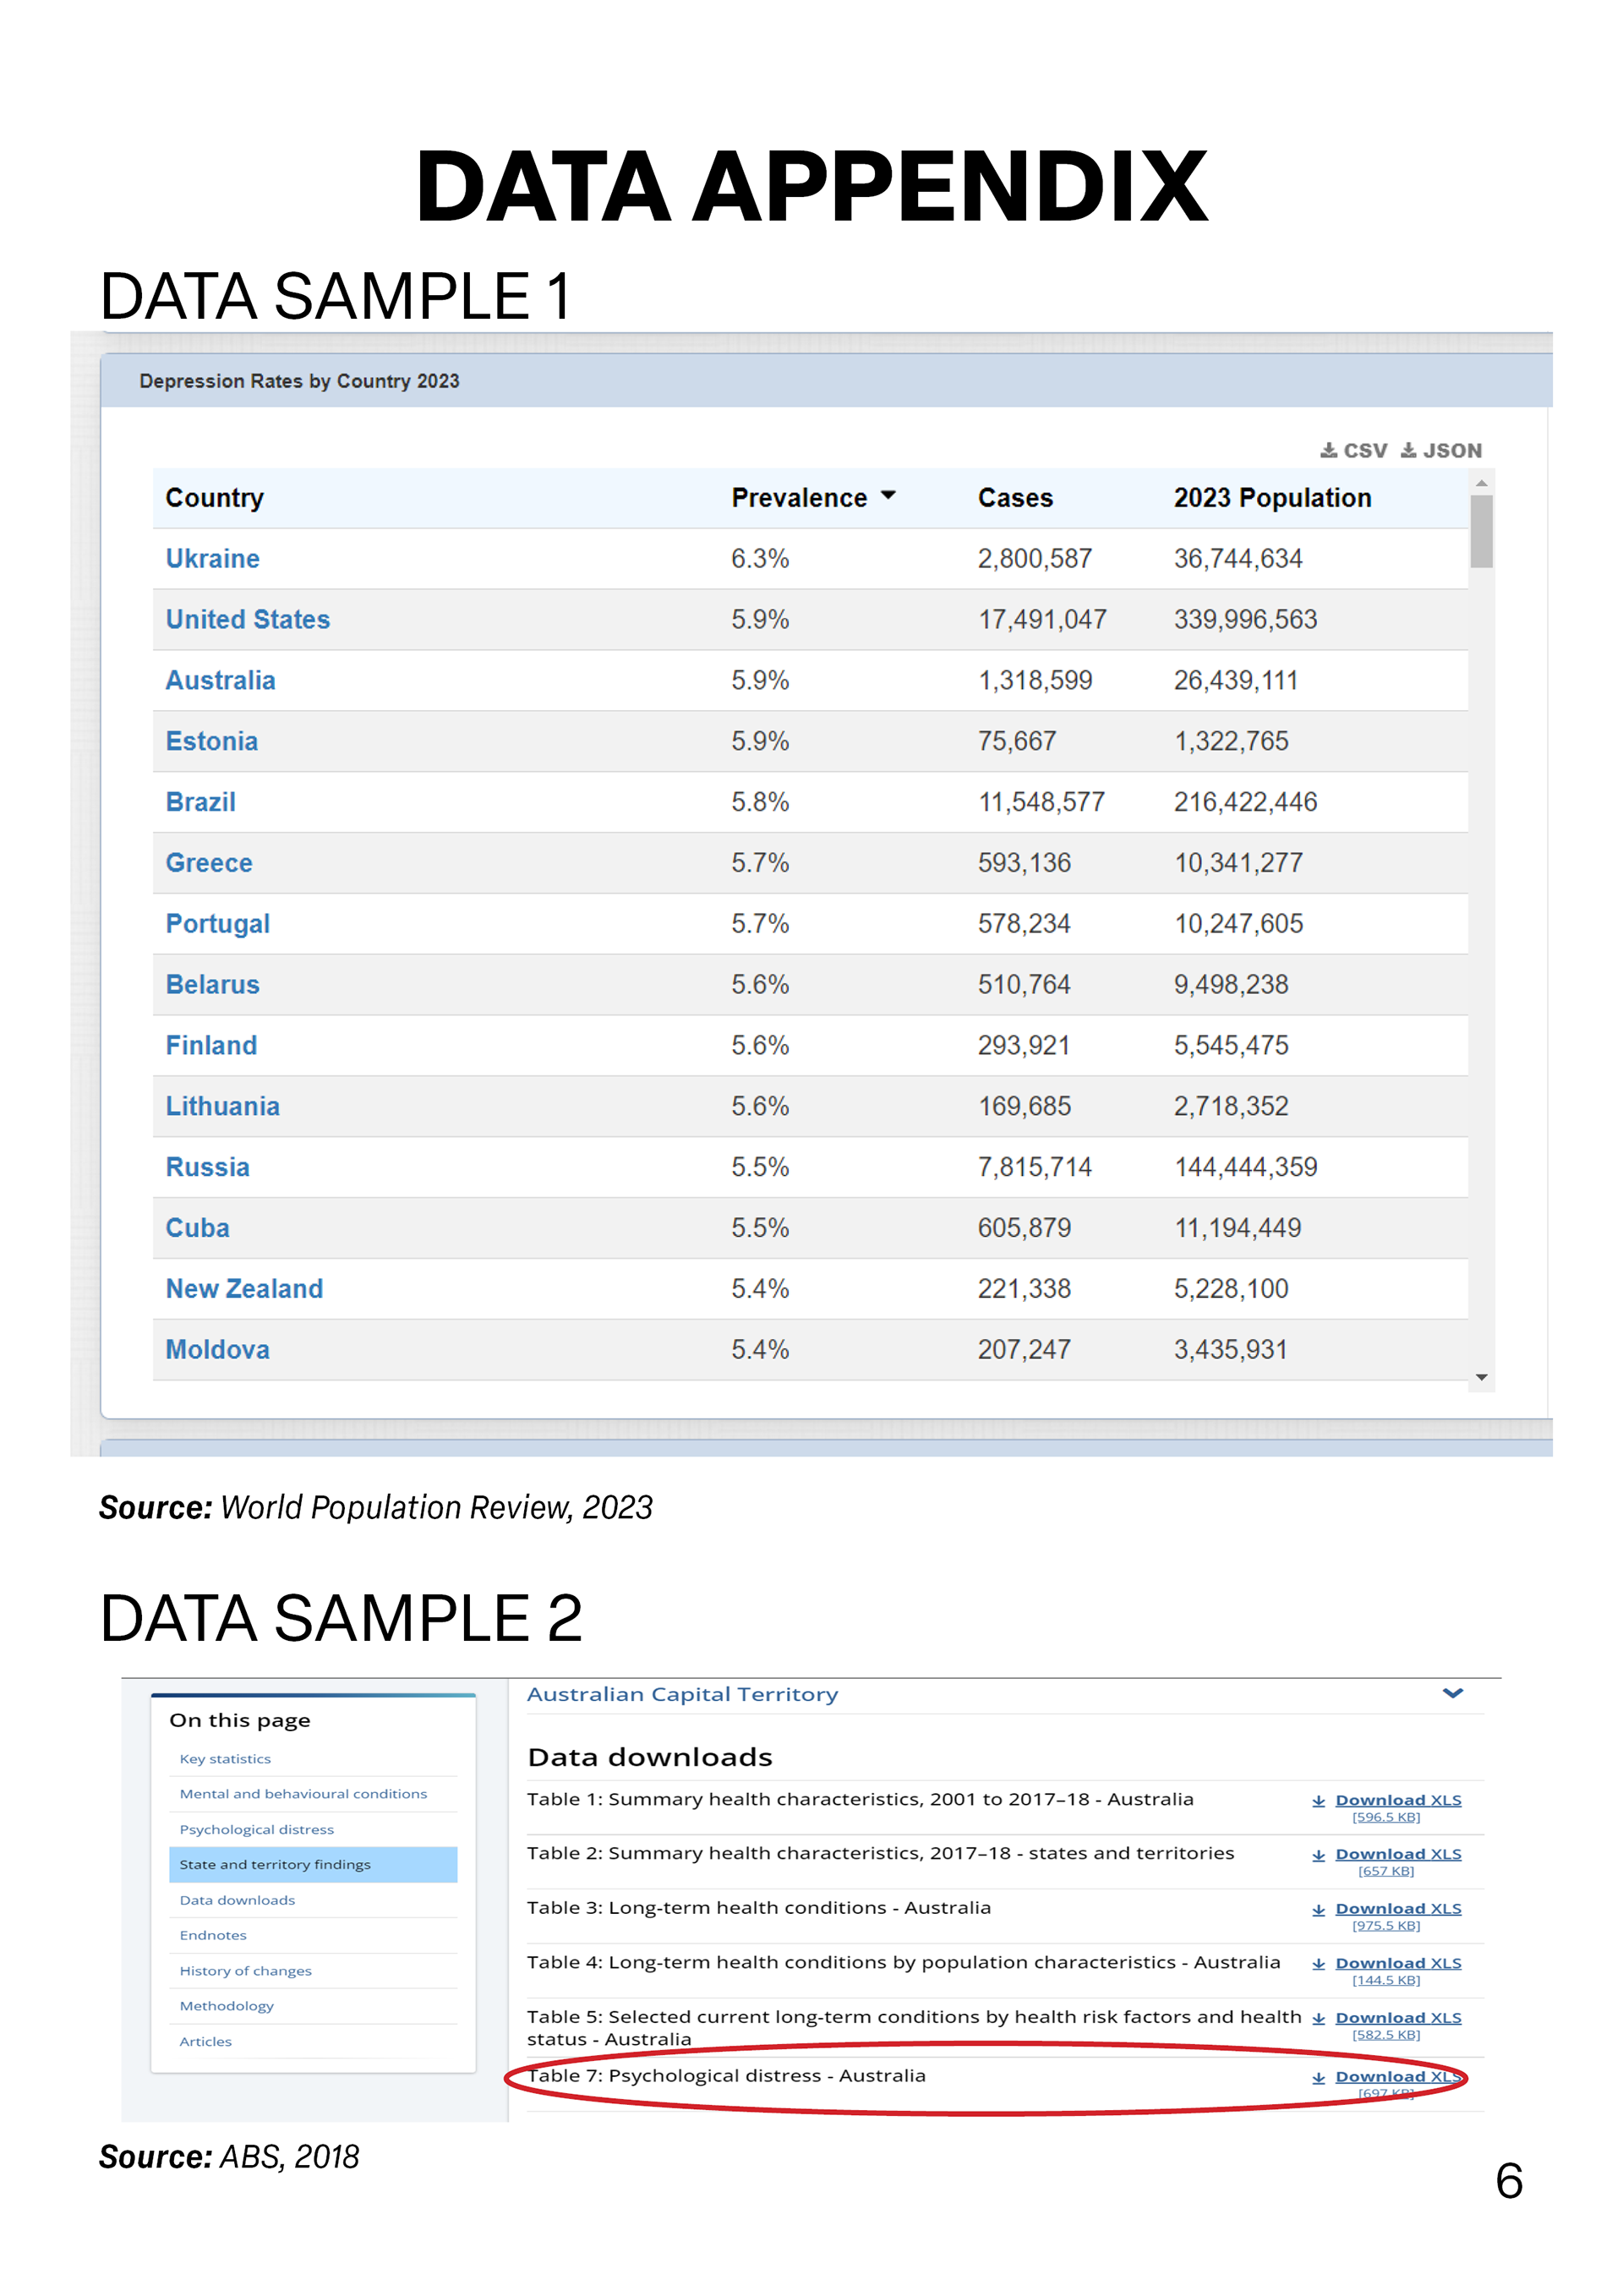Viewport: 1623px width, 2296px height.
Task: Sort by the Cases column header
Action: 1015,498
